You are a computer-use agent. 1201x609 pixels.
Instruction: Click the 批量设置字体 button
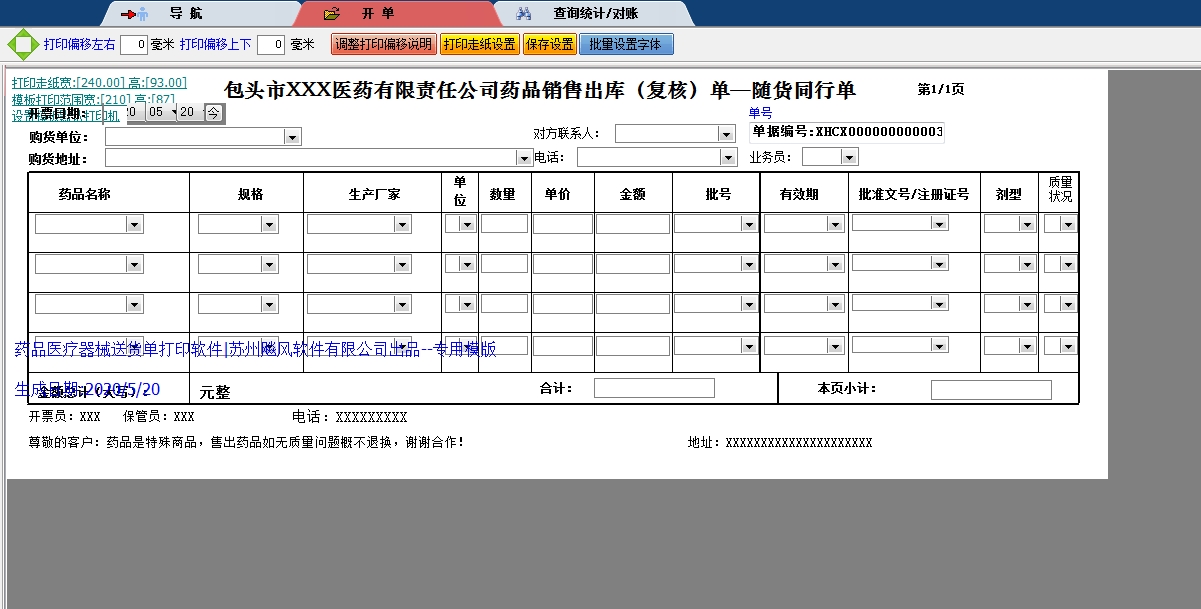tap(626, 45)
